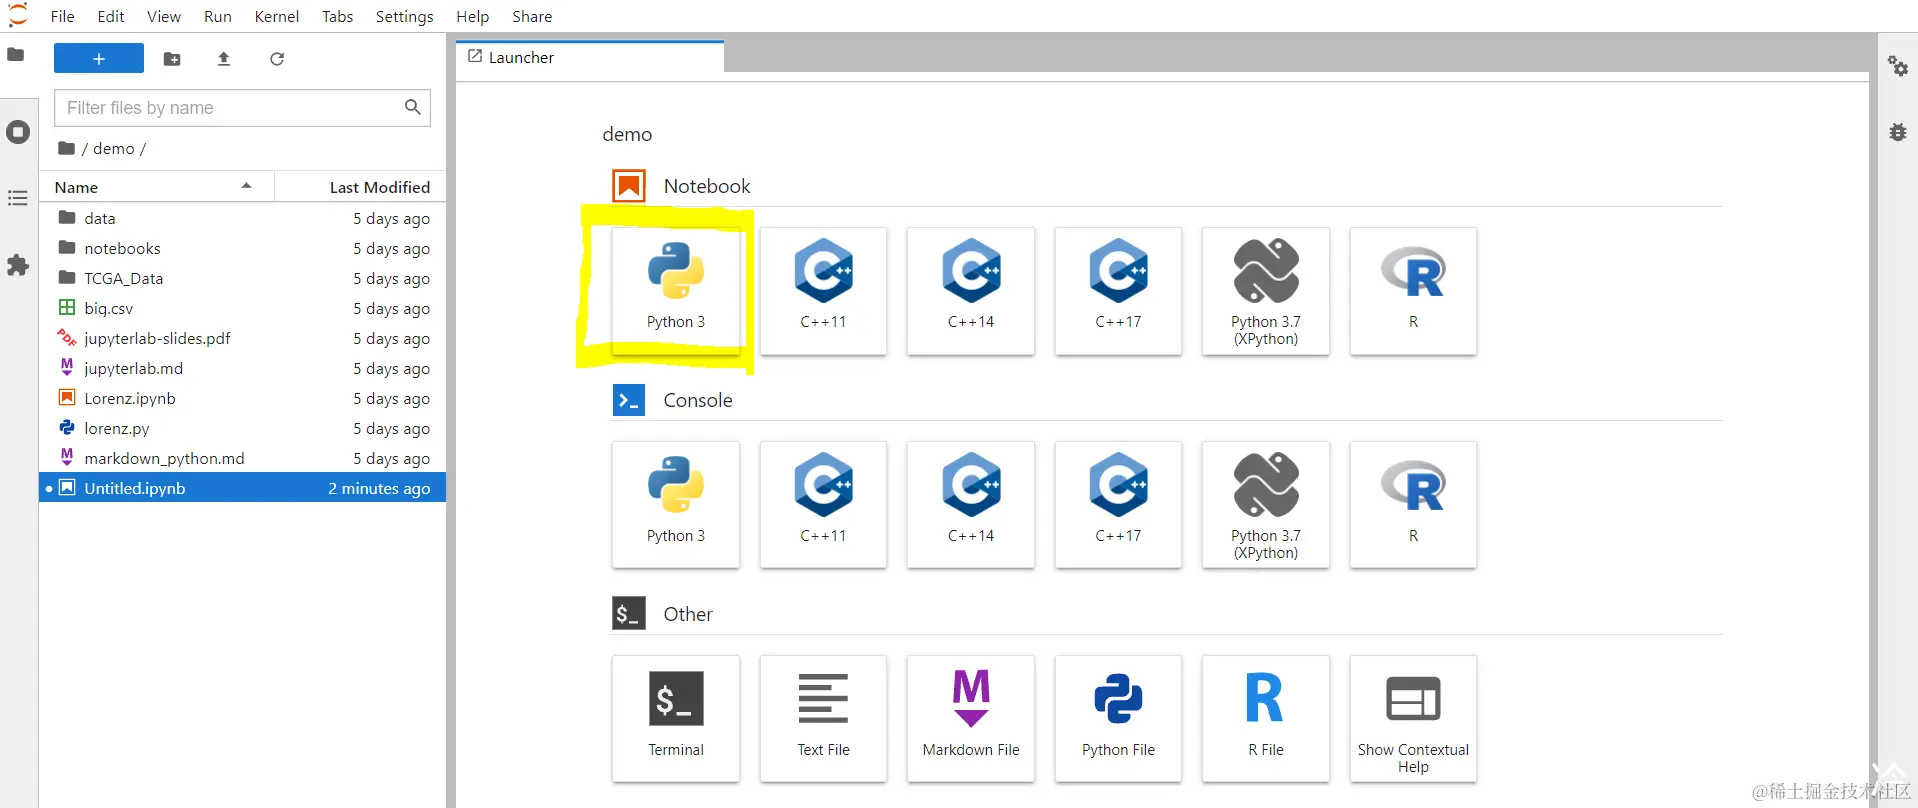Open the Tabs menu
Viewport: 1918px width, 808px height.
tap(338, 16)
